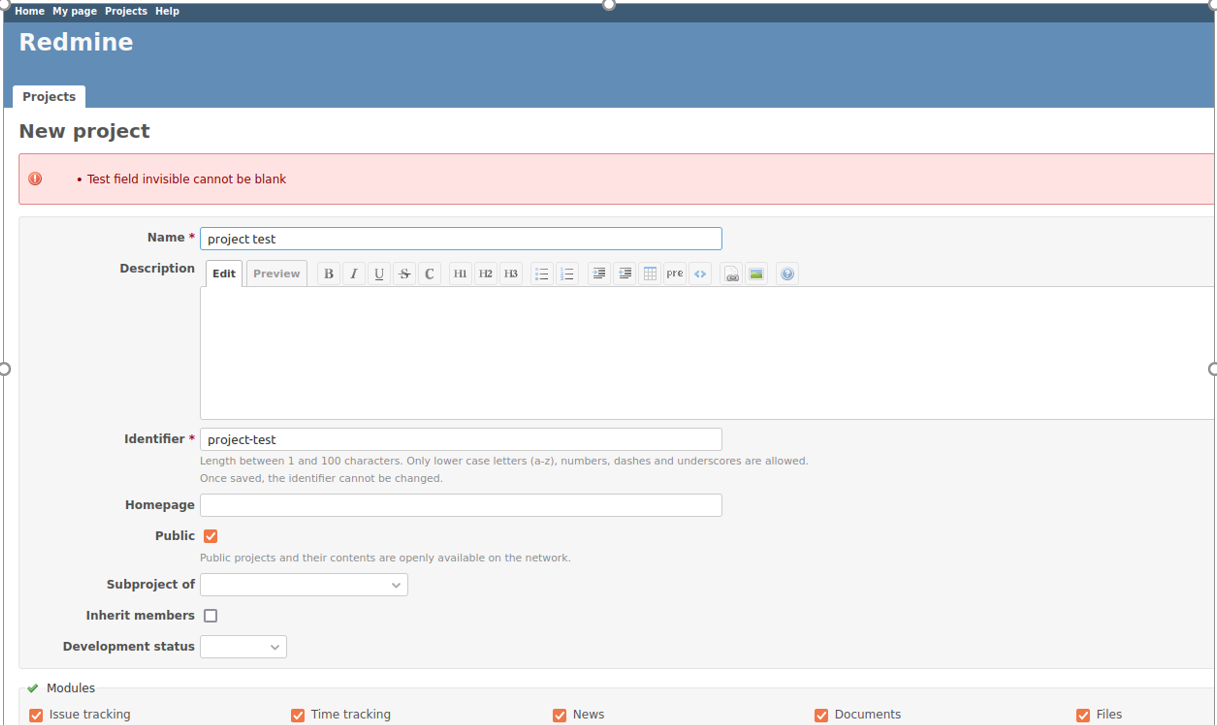Viewport: 1217px width, 725px height.
Task: Click the Homepage input field
Action: coord(461,506)
